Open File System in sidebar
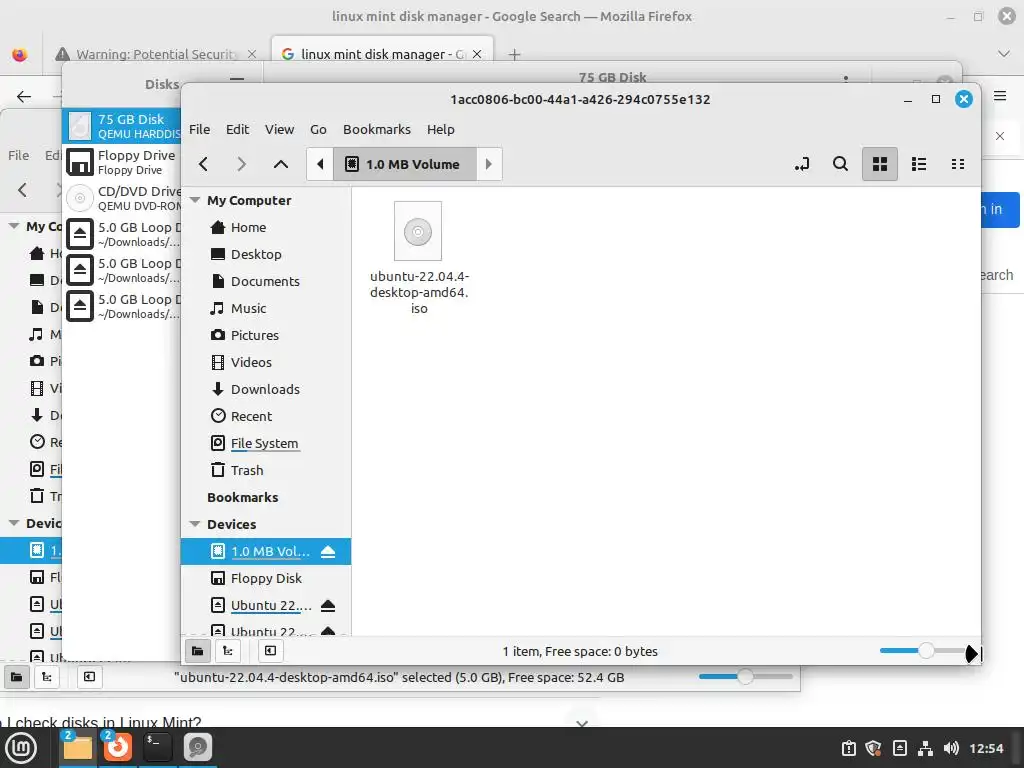Image resolution: width=1024 pixels, height=768 pixels. coord(265,443)
